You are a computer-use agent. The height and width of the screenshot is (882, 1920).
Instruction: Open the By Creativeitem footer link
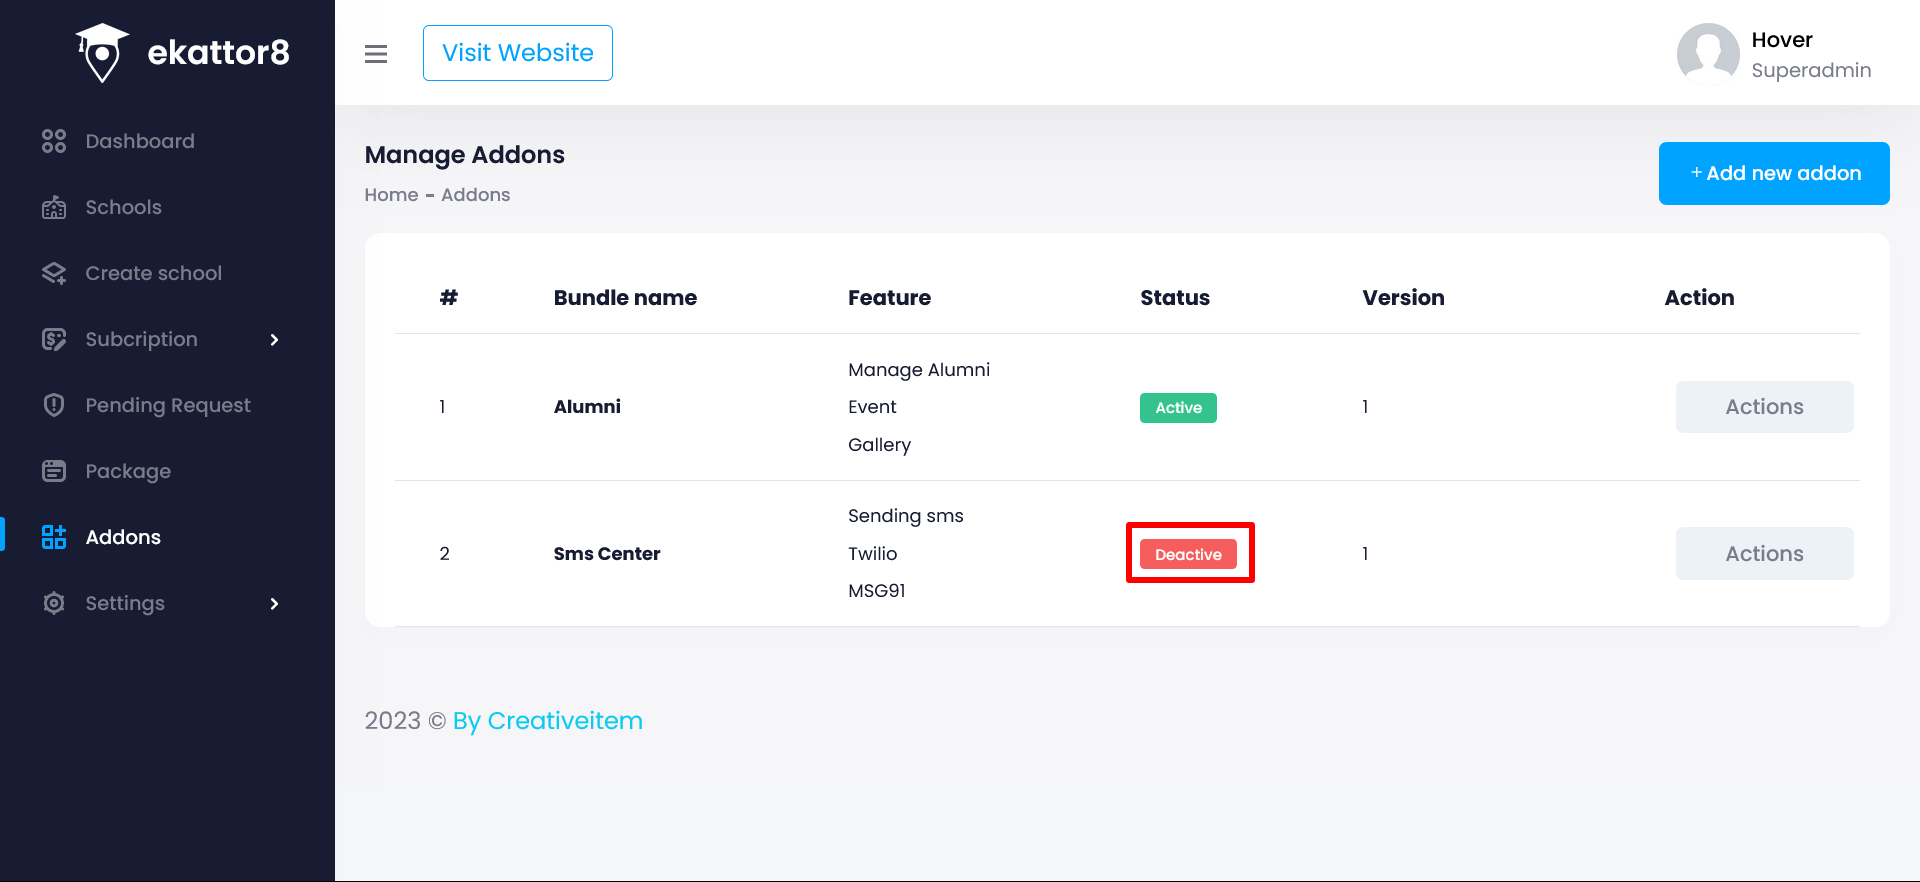(x=547, y=721)
